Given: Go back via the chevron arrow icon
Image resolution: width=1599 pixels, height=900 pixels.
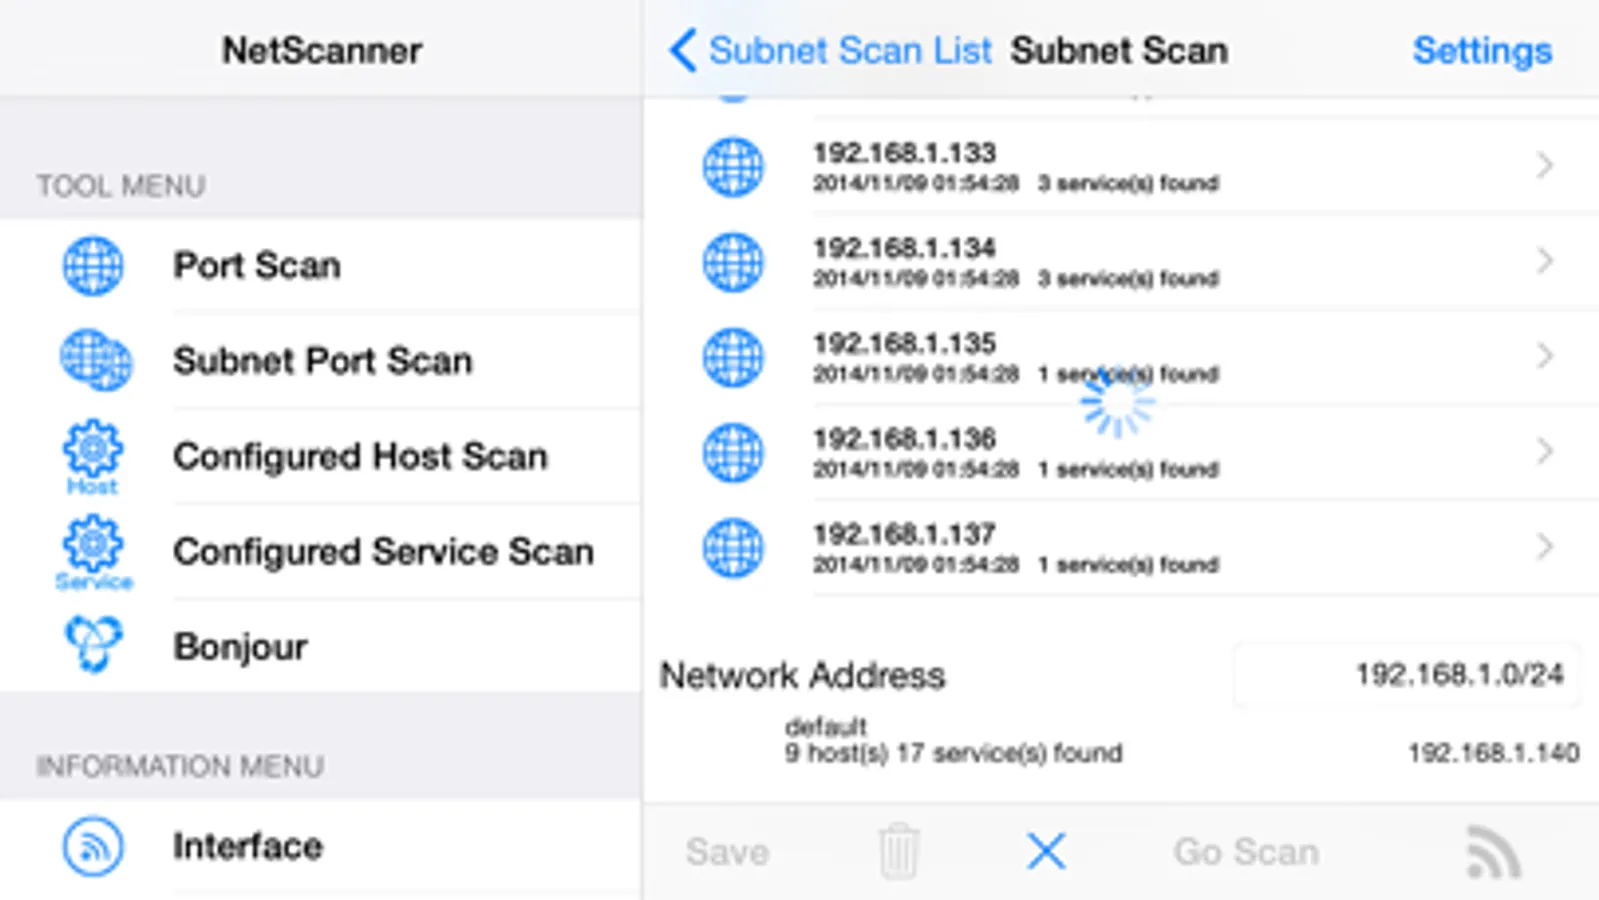Looking at the screenshot, I should tap(683, 50).
